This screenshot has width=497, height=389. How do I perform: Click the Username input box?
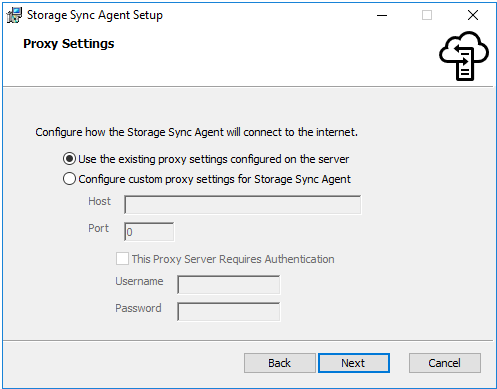[x=229, y=285]
